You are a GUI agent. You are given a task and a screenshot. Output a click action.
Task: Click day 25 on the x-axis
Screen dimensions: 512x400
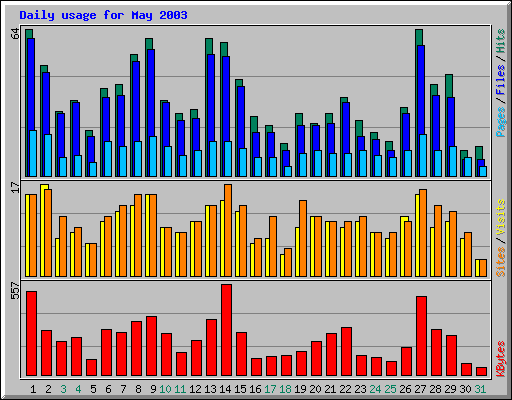390,389
